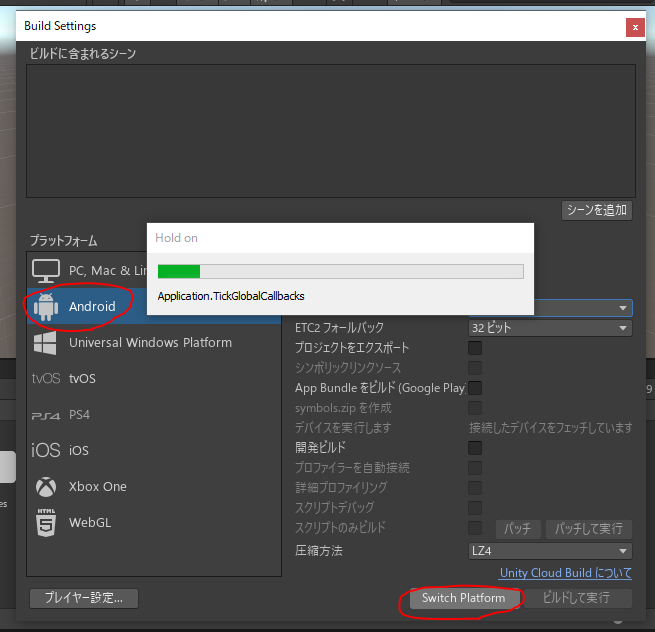The image size is (655, 632).
Task: Select the PS4 platform row
Action: (154, 415)
